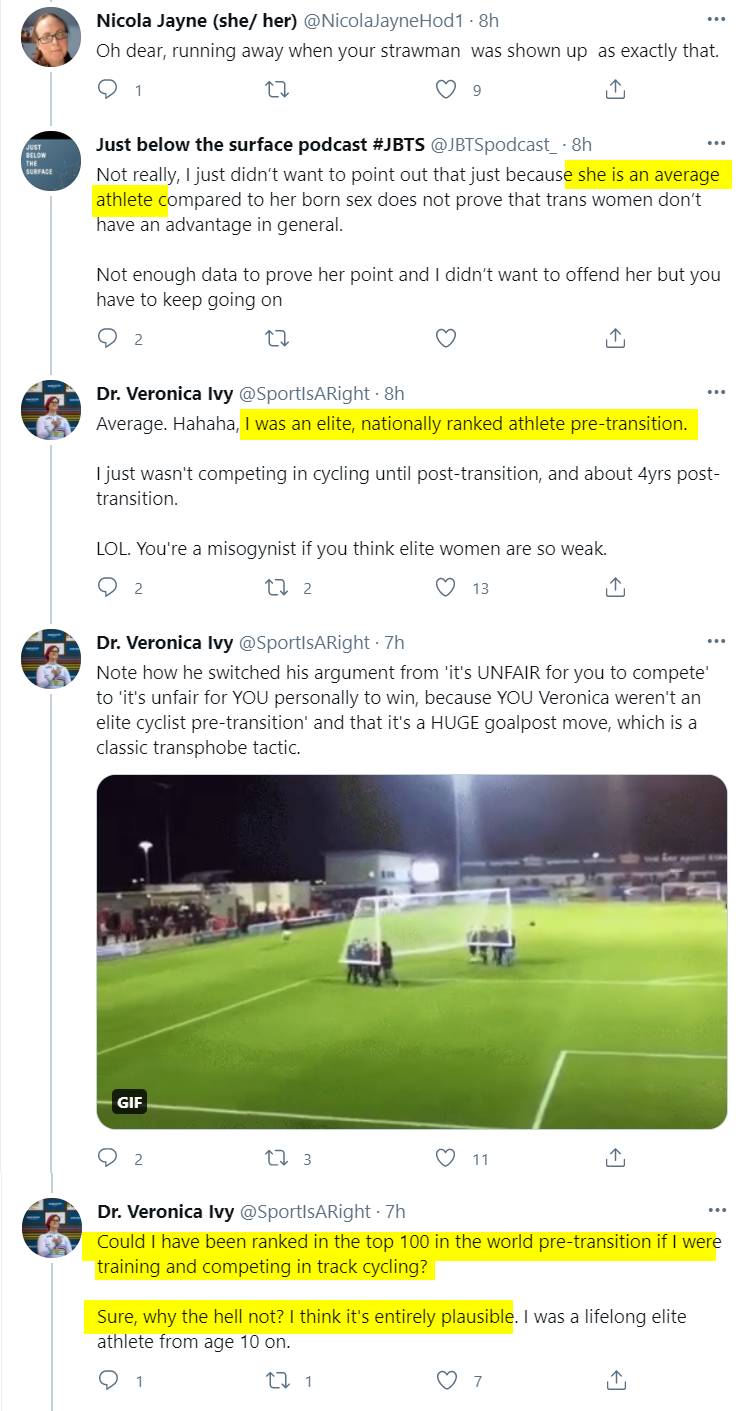The image size is (741, 1411).
Task: Retweet Nicola Jayne's strawman tweet
Action: [x=276, y=90]
